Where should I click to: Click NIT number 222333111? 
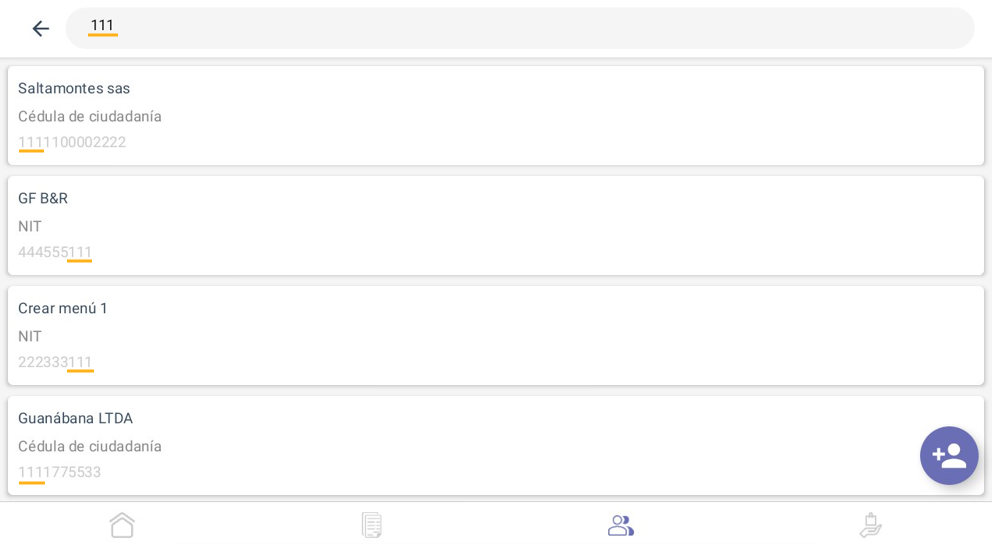55,362
